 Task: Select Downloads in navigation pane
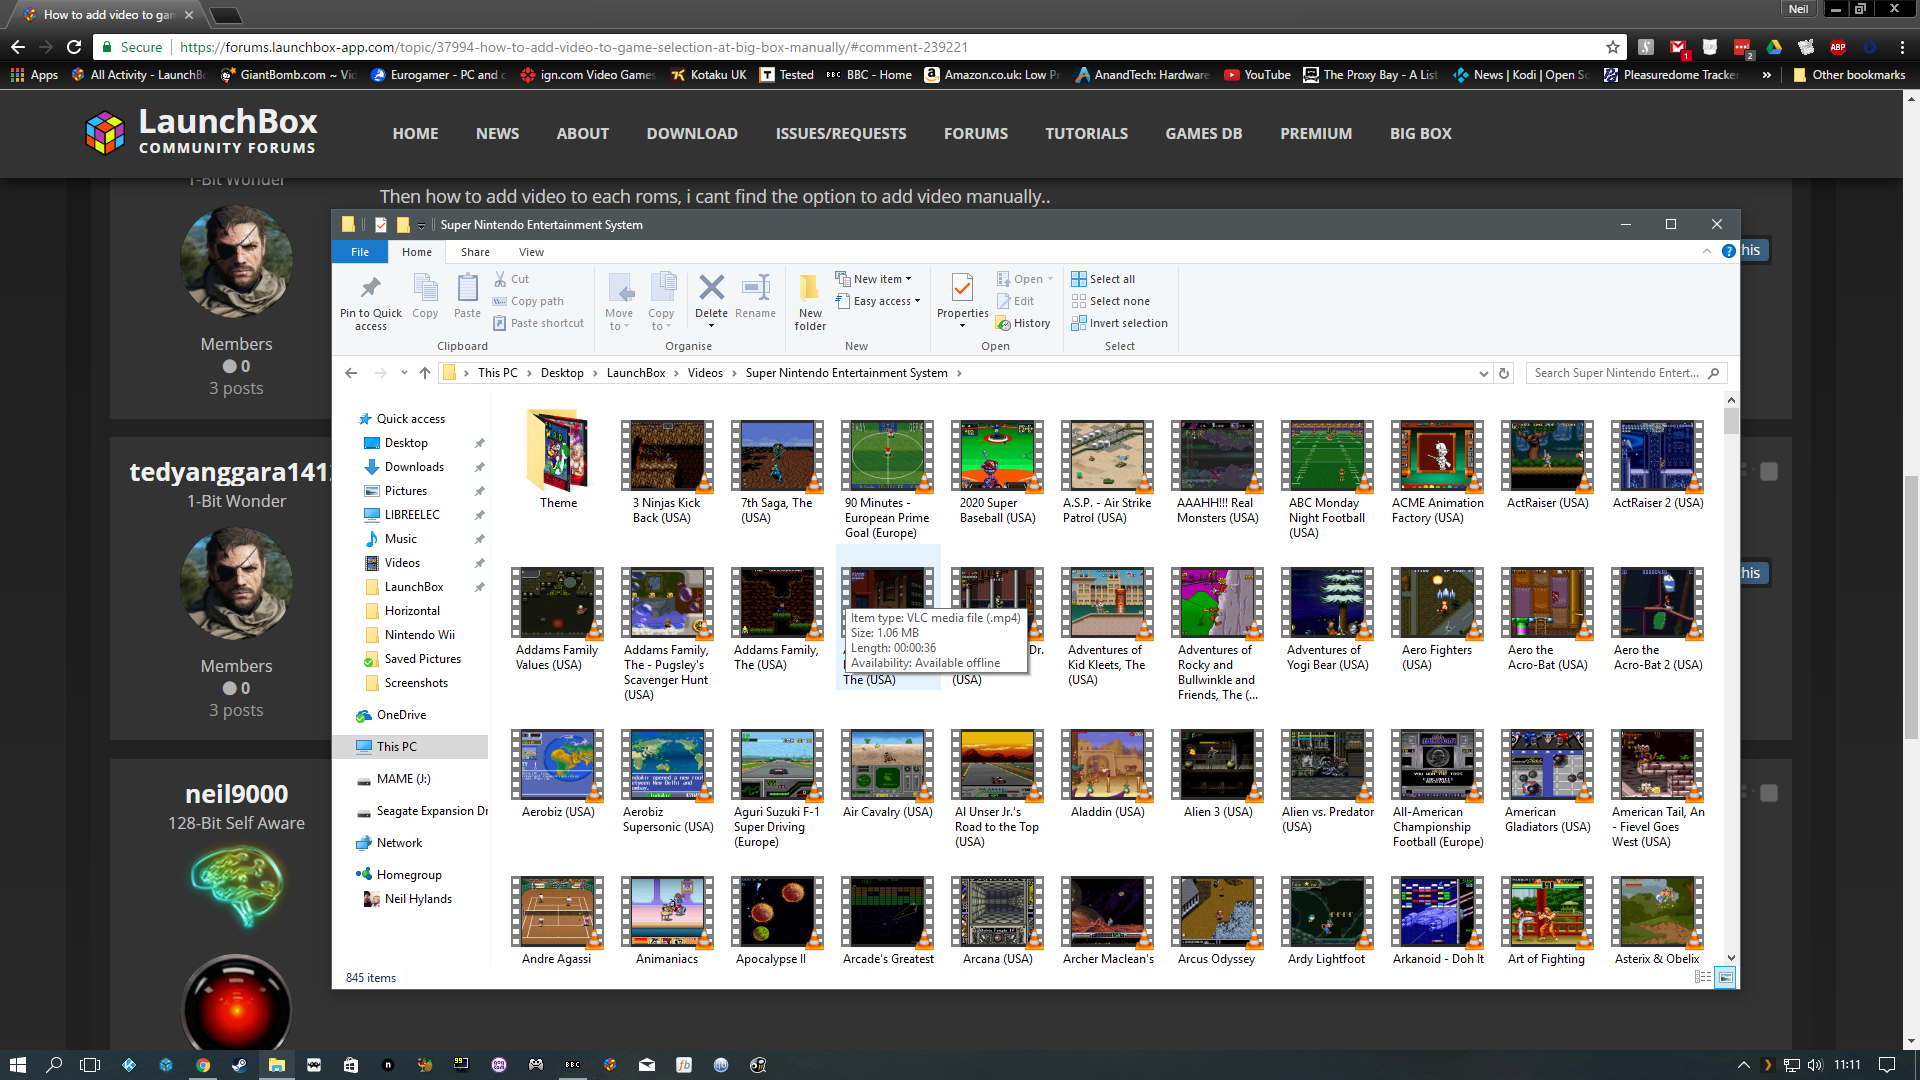click(x=414, y=467)
